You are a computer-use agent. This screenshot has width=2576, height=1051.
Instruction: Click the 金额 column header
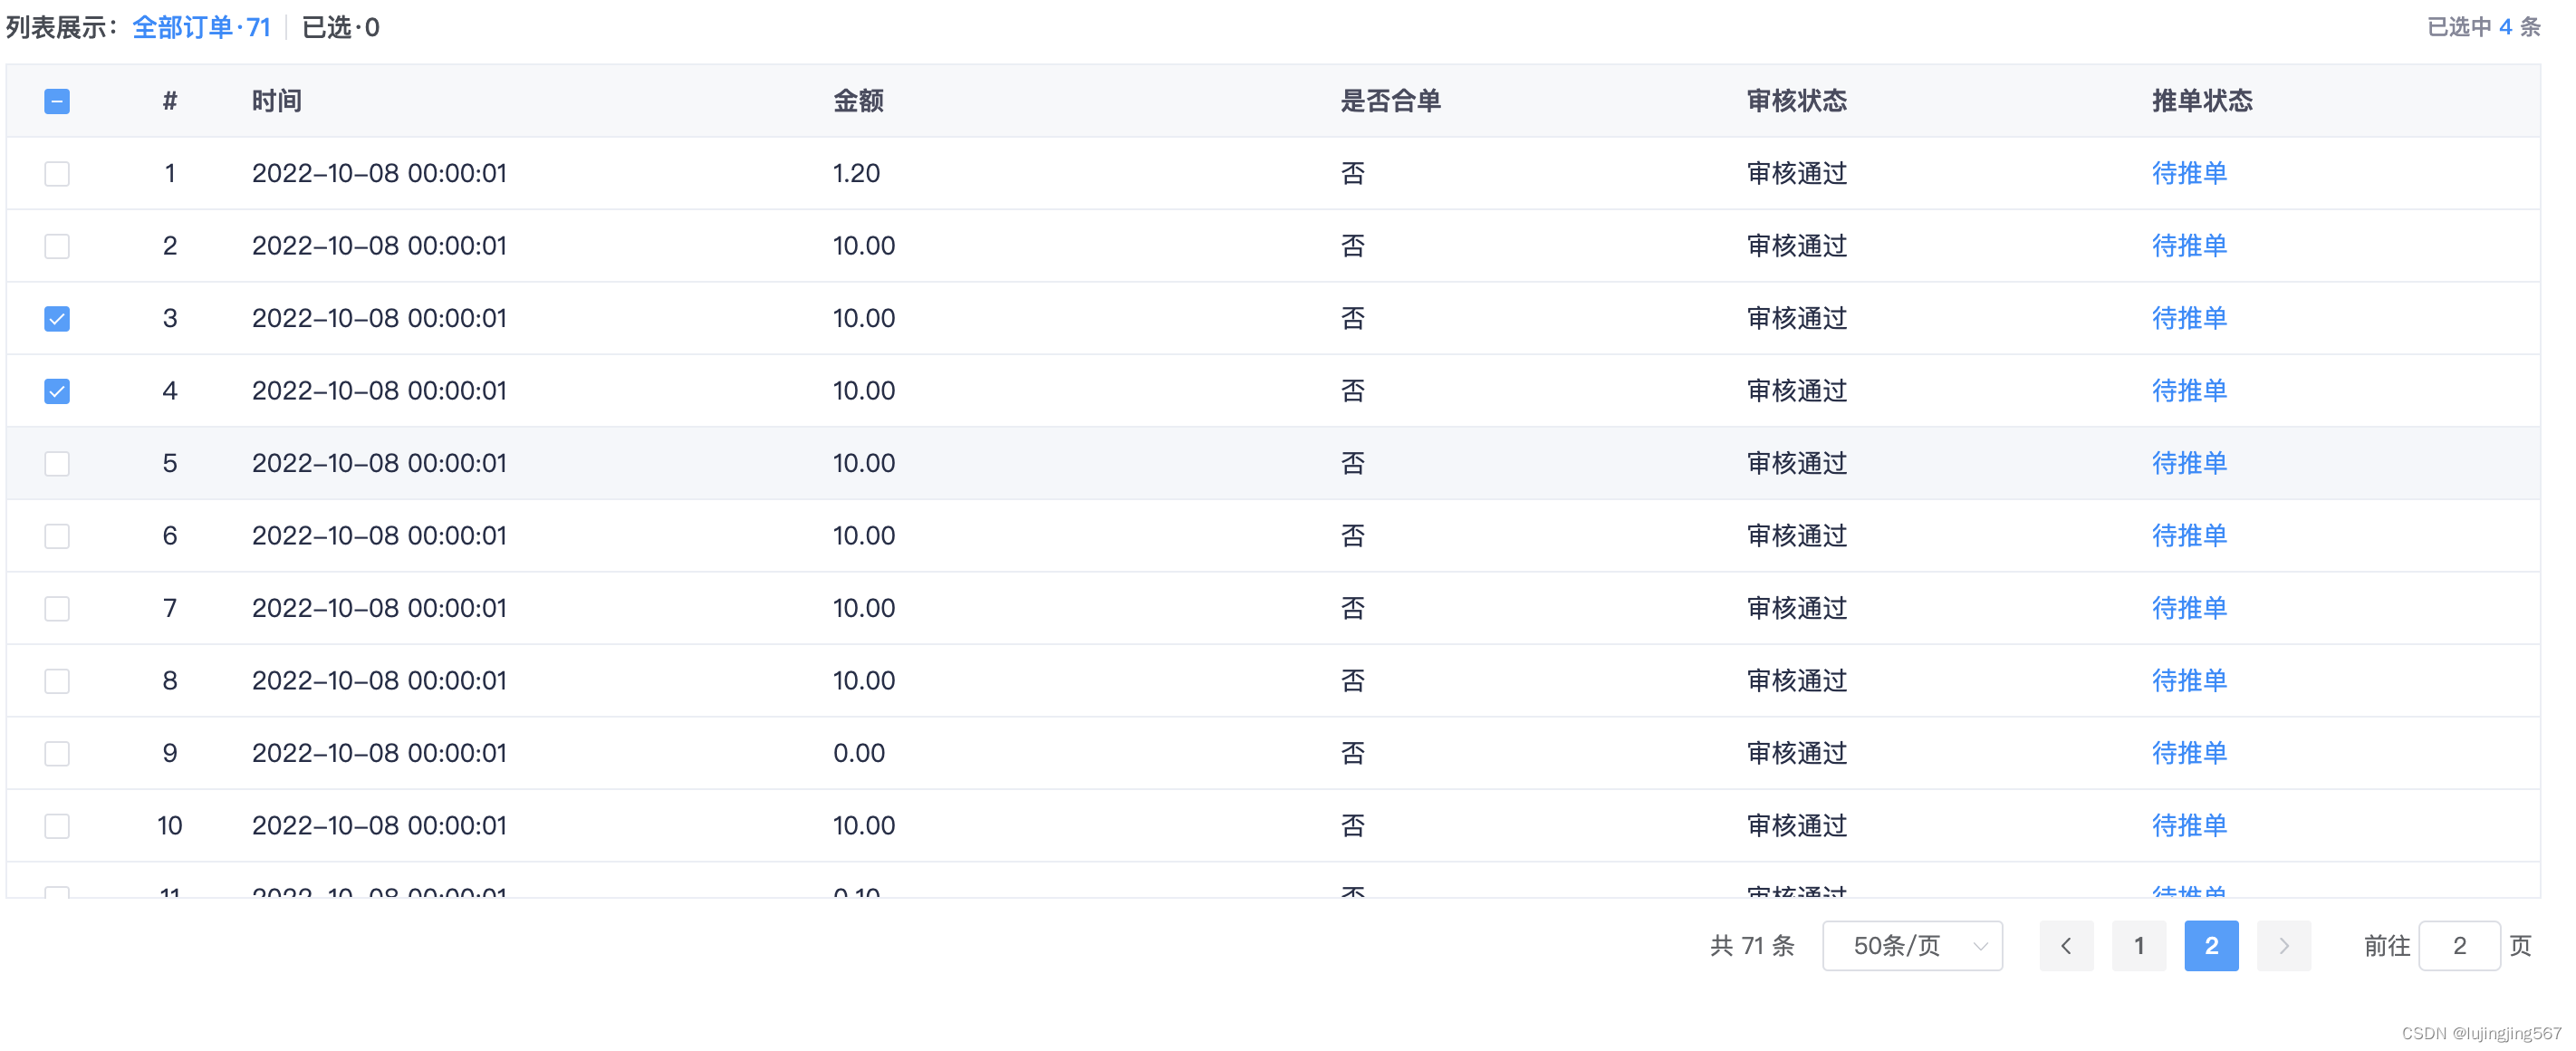point(858,101)
